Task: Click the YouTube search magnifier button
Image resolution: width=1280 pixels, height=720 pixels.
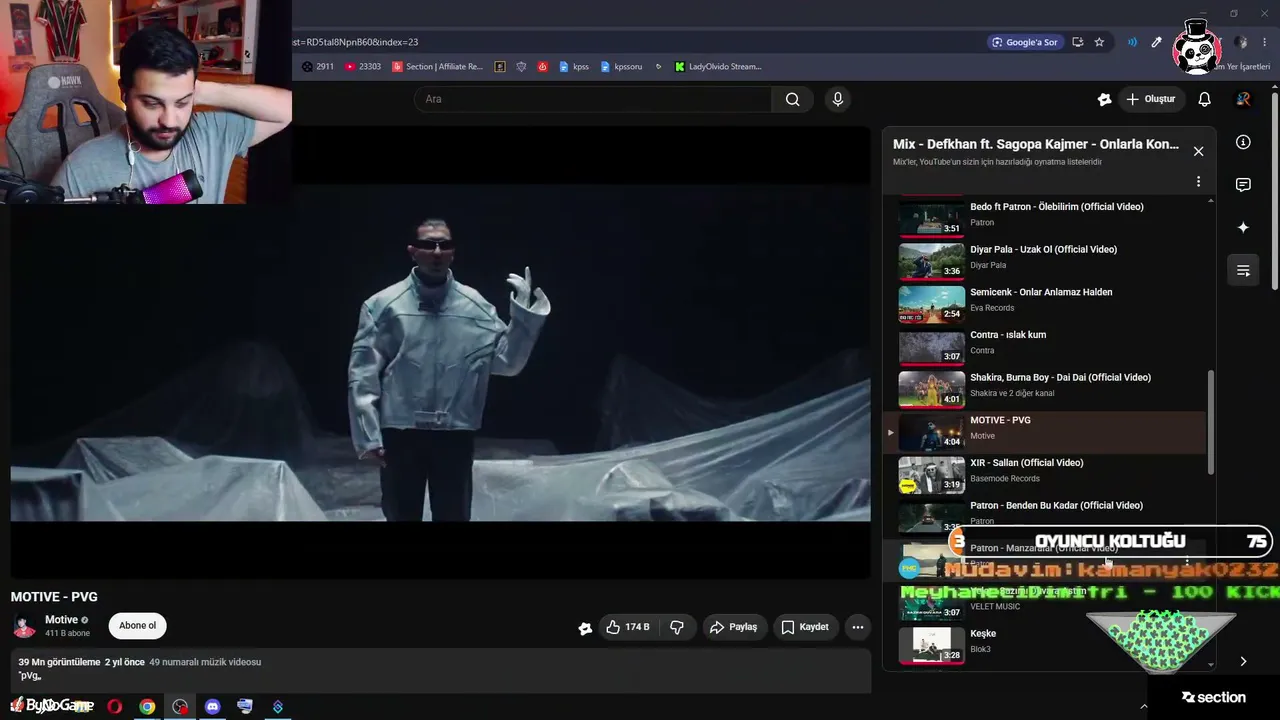Action: pyautogui.click(x=793, y=99)
